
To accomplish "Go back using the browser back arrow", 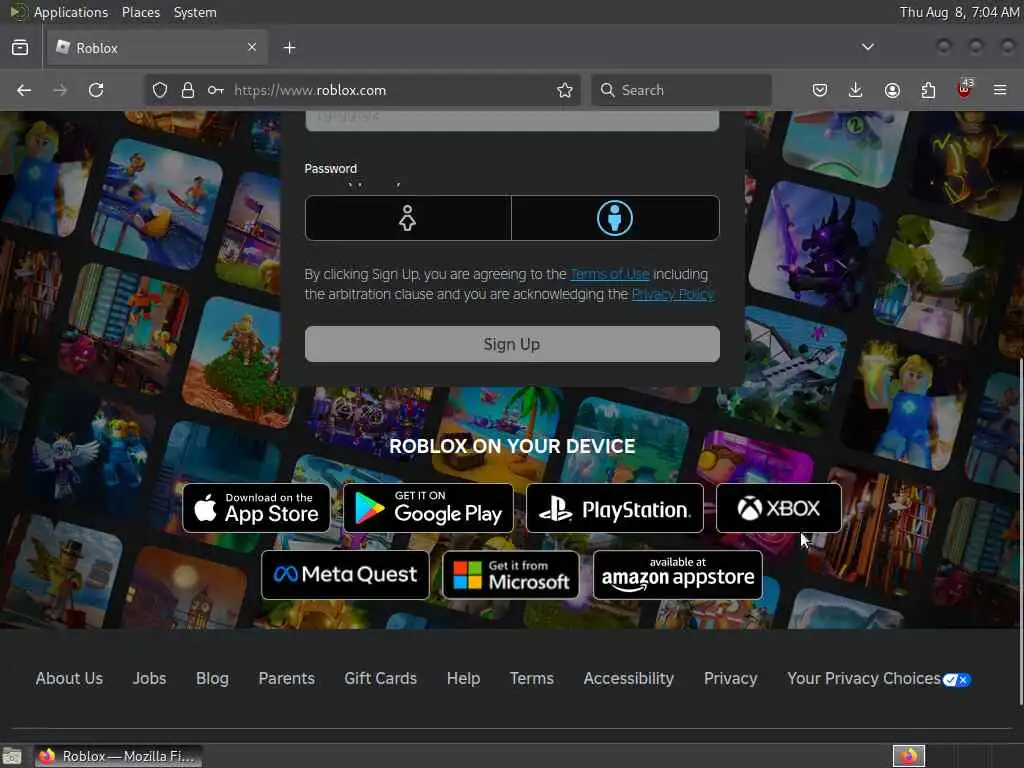I will click(24, 90).
